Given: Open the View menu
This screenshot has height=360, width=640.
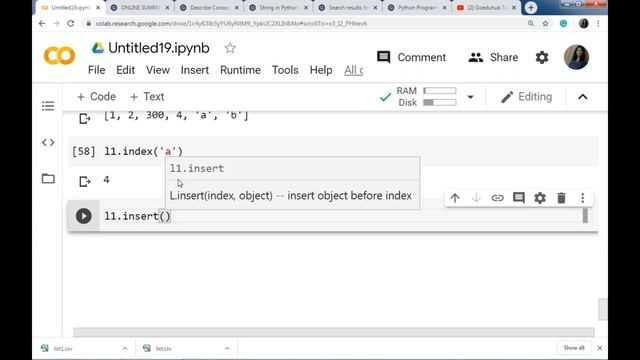Looking at the screenshot, I should [158, 70].
